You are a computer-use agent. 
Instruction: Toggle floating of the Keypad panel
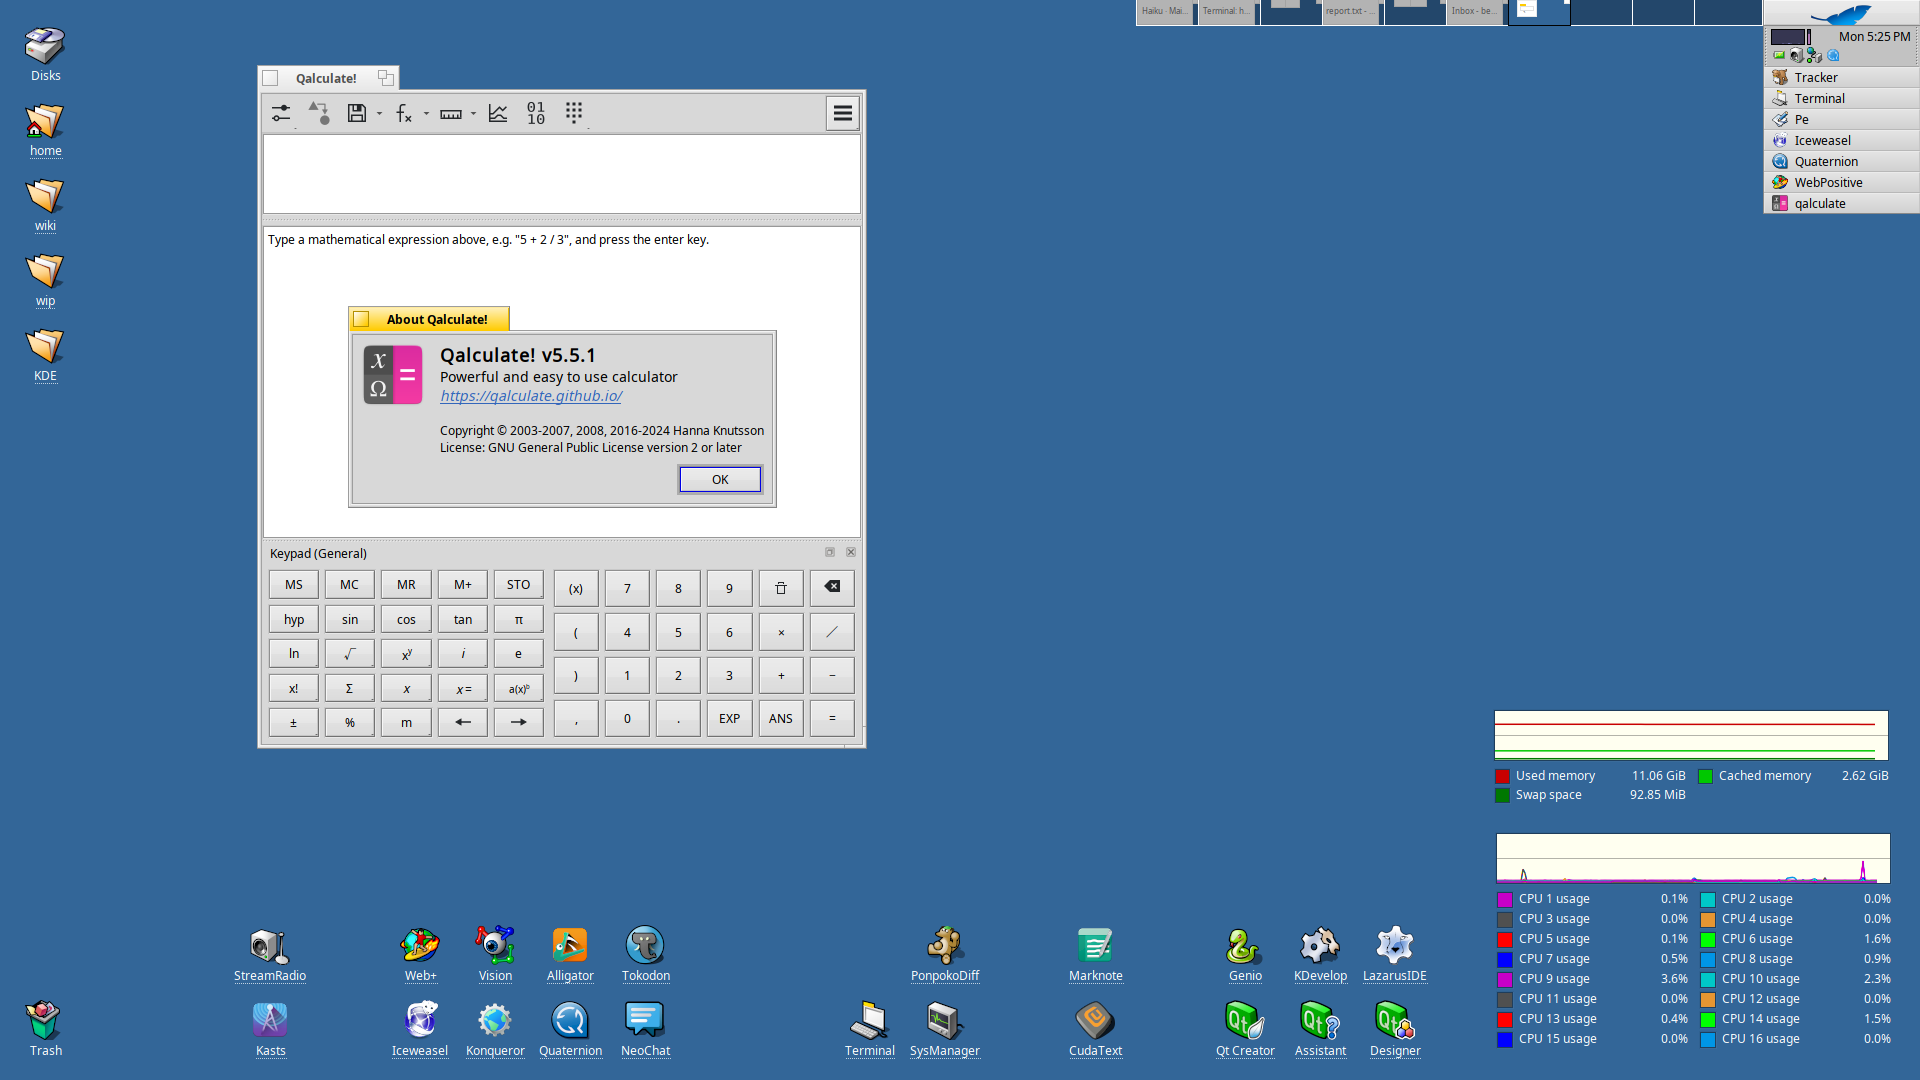829,552
